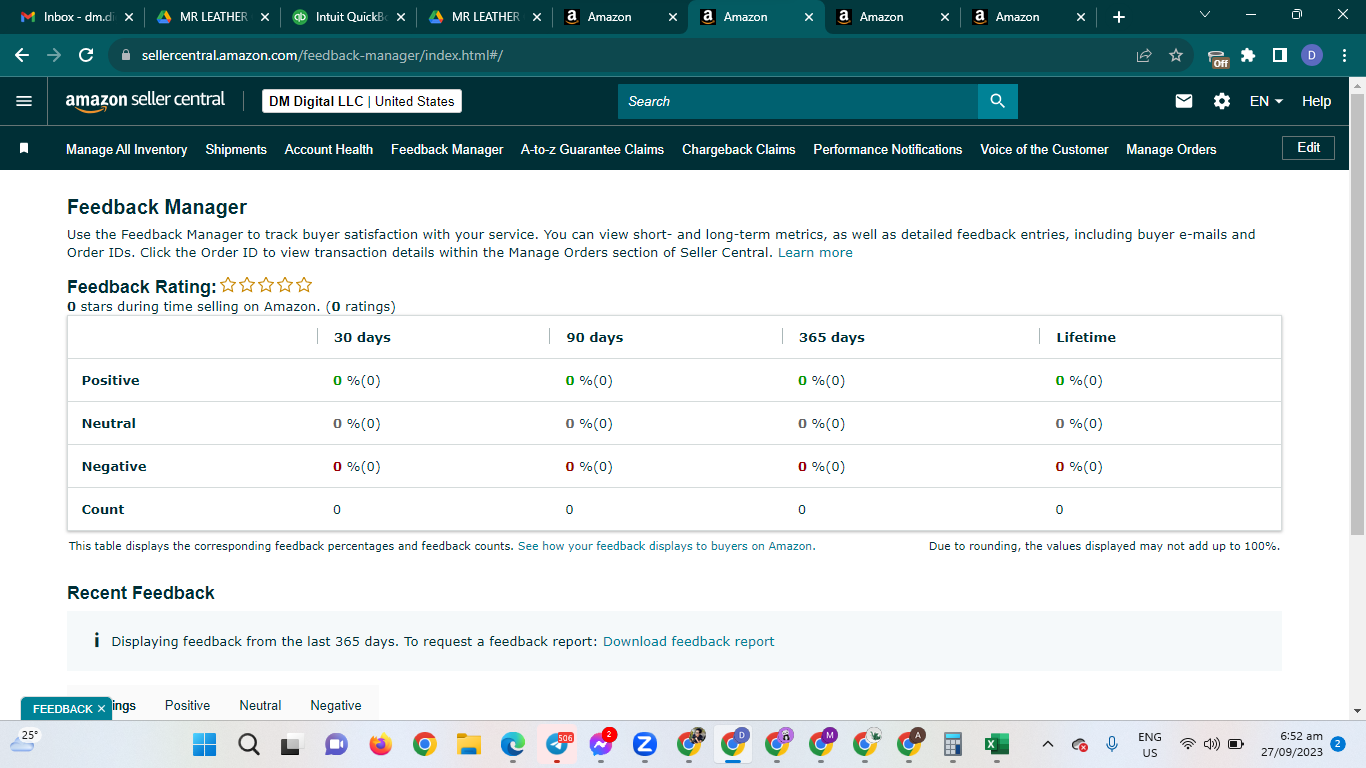Click the browser forward arrow
The image size is (1366, 768).
coord(54,56)
